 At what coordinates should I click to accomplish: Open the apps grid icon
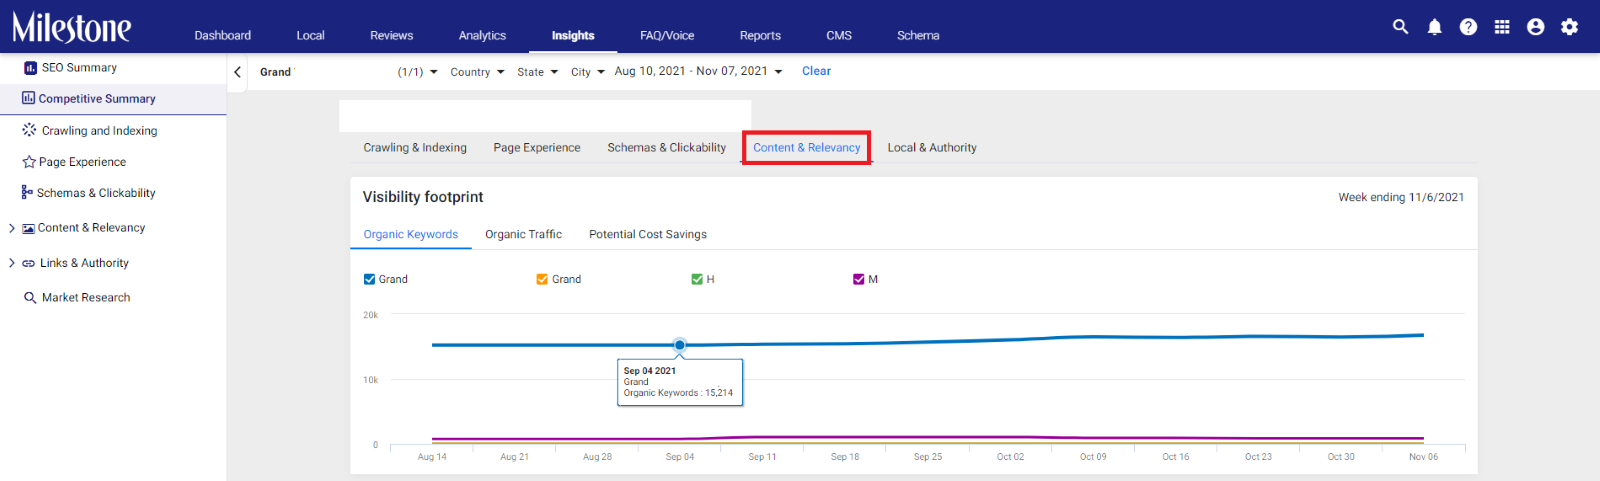pos(1502,27)
